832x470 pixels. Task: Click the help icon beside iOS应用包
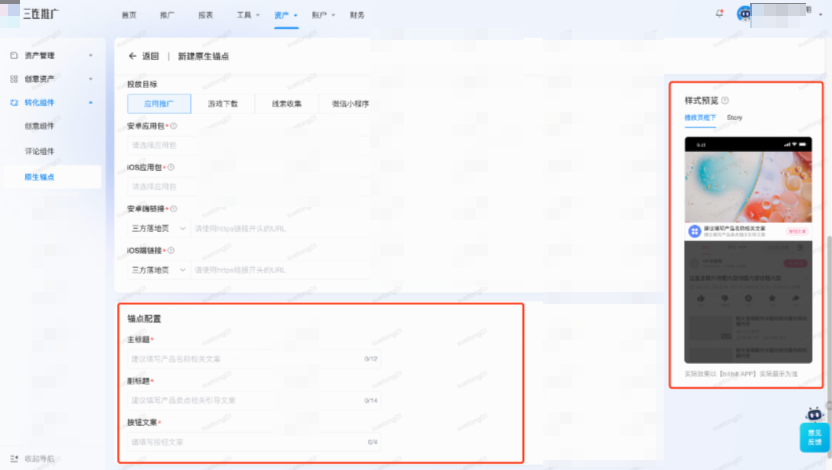171,167
